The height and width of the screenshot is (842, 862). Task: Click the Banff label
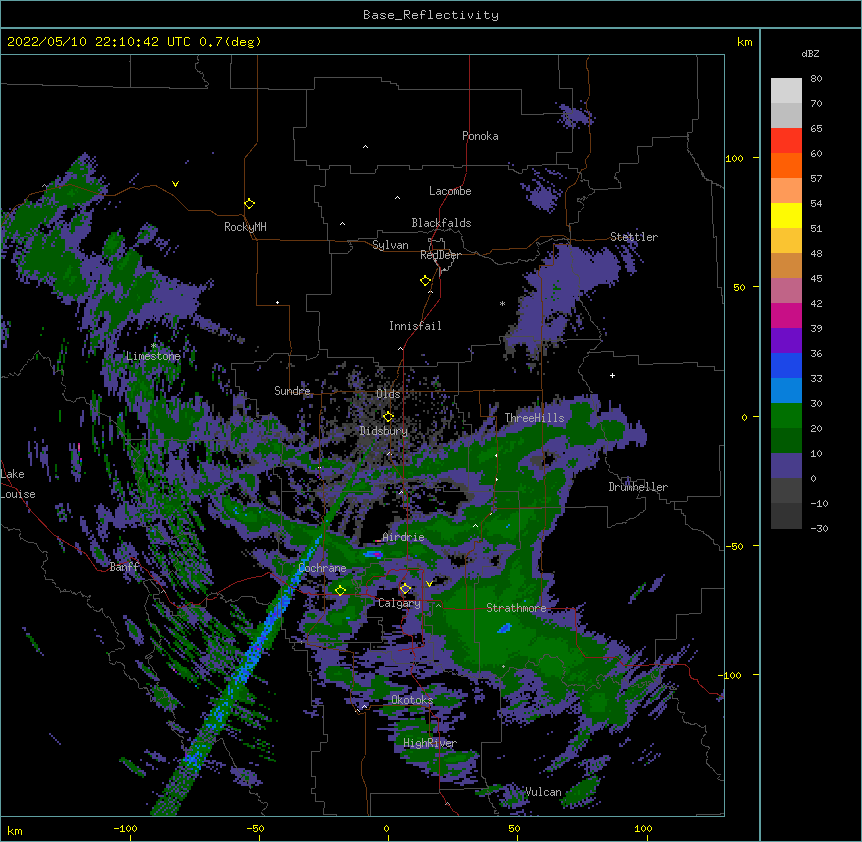[124, 567]
